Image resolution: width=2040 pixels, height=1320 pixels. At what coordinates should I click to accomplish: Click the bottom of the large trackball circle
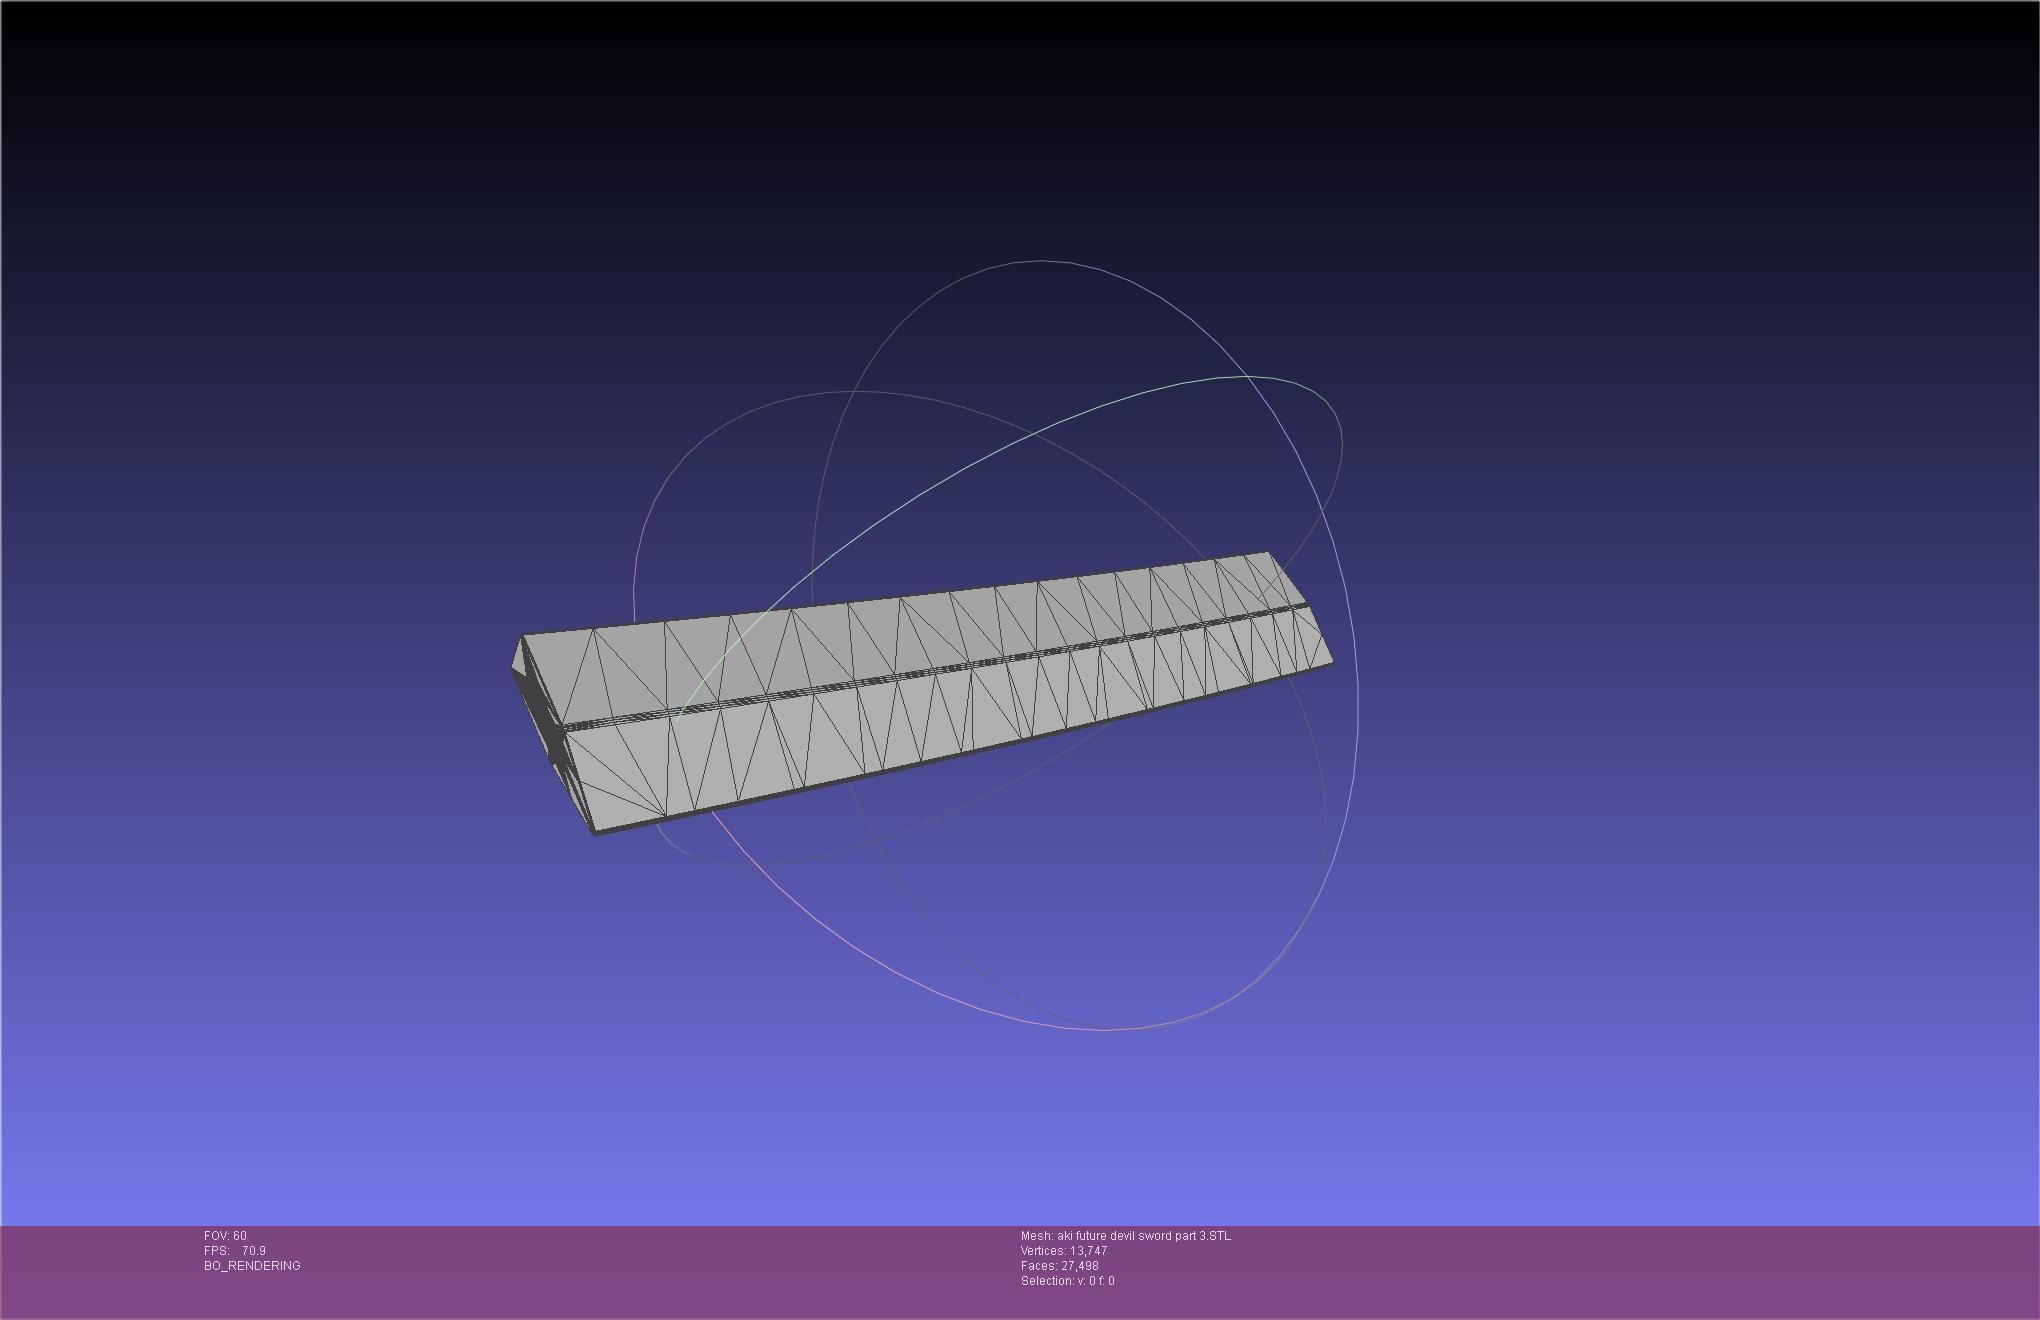coord(1105,1028)
